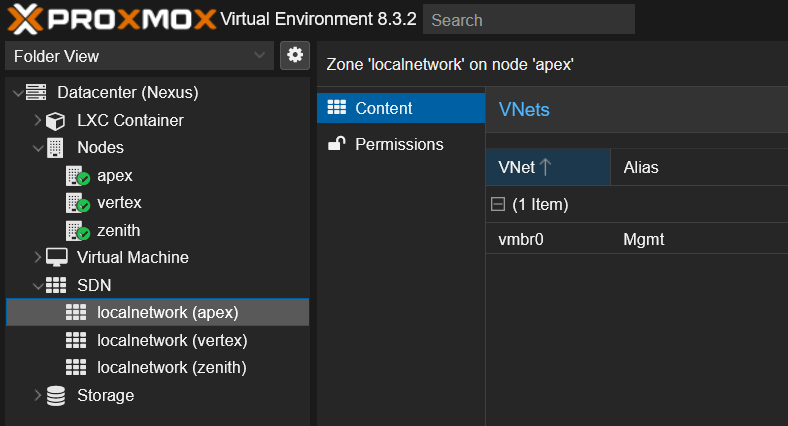Open the Folder View dropdown
788x426 pixels.
click(x=140, y=56)
